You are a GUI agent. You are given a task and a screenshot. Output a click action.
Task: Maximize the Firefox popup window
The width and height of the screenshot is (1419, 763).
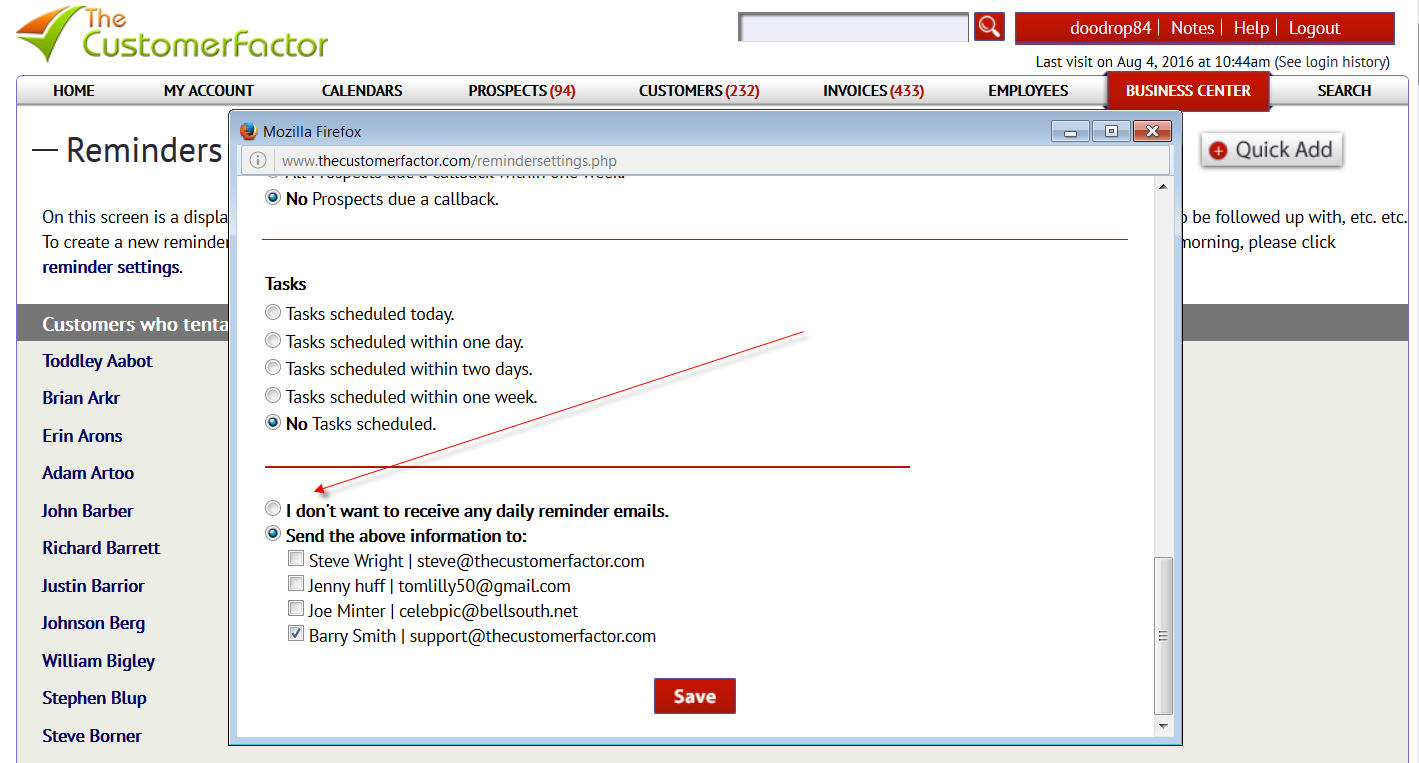click(1110, 131)
